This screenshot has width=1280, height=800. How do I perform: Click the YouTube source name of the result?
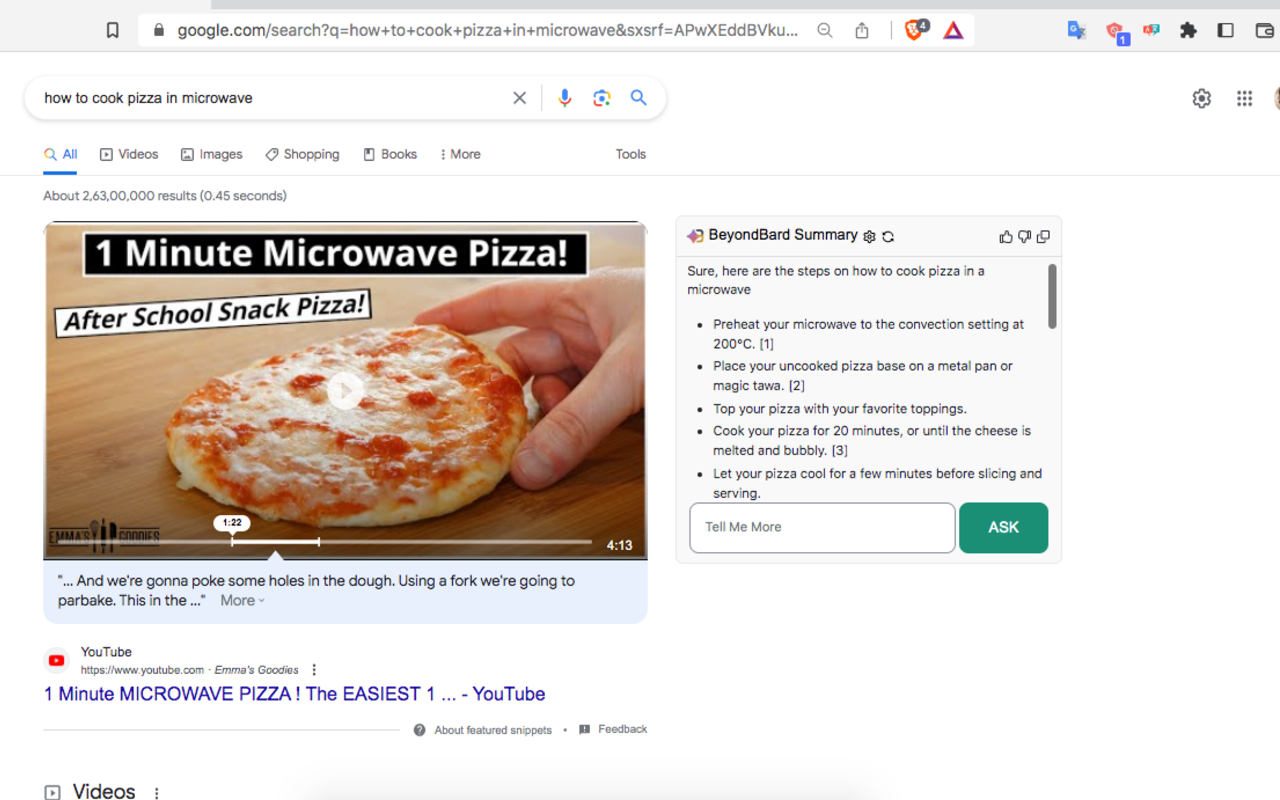coord(106,652)
